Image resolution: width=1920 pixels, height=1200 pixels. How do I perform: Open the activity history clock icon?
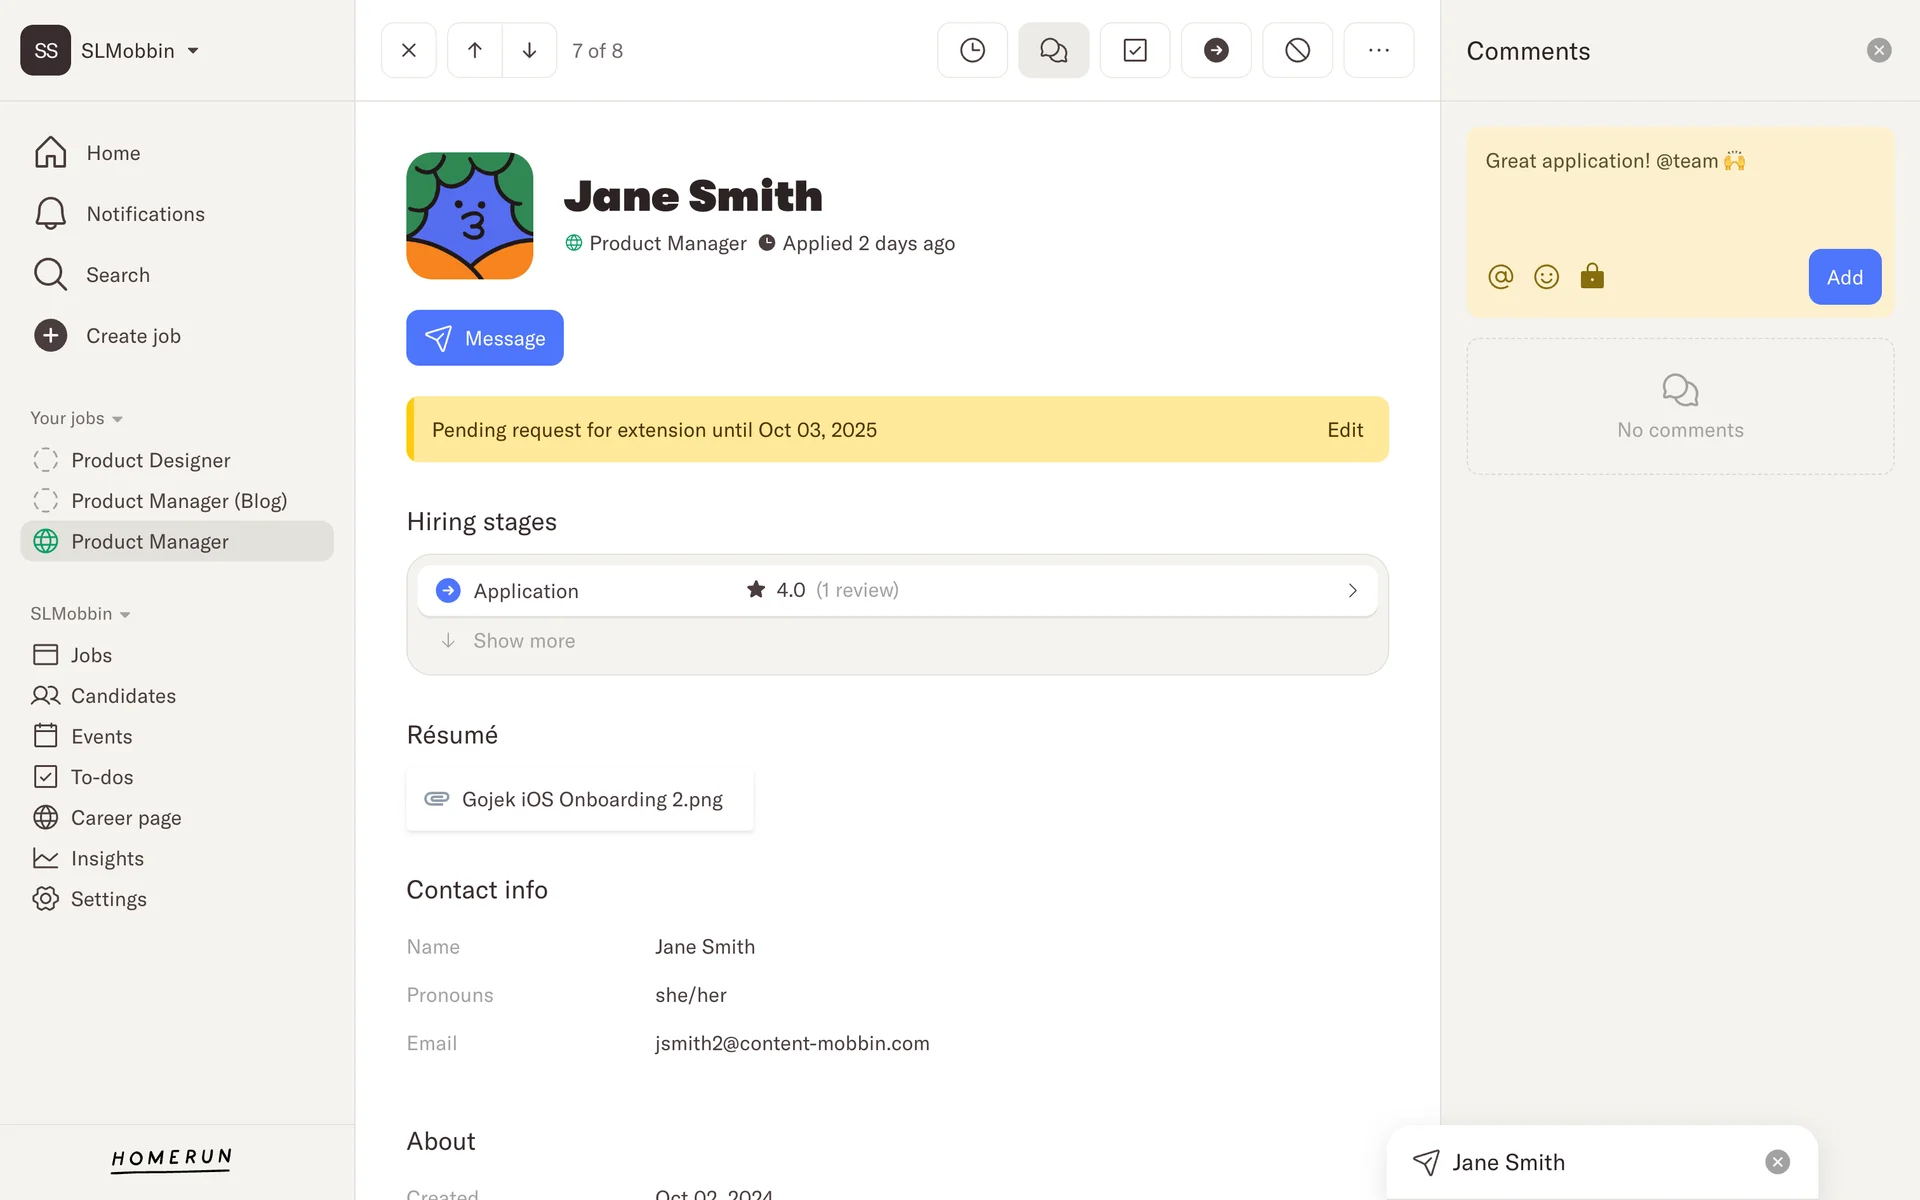pos(972,50)
